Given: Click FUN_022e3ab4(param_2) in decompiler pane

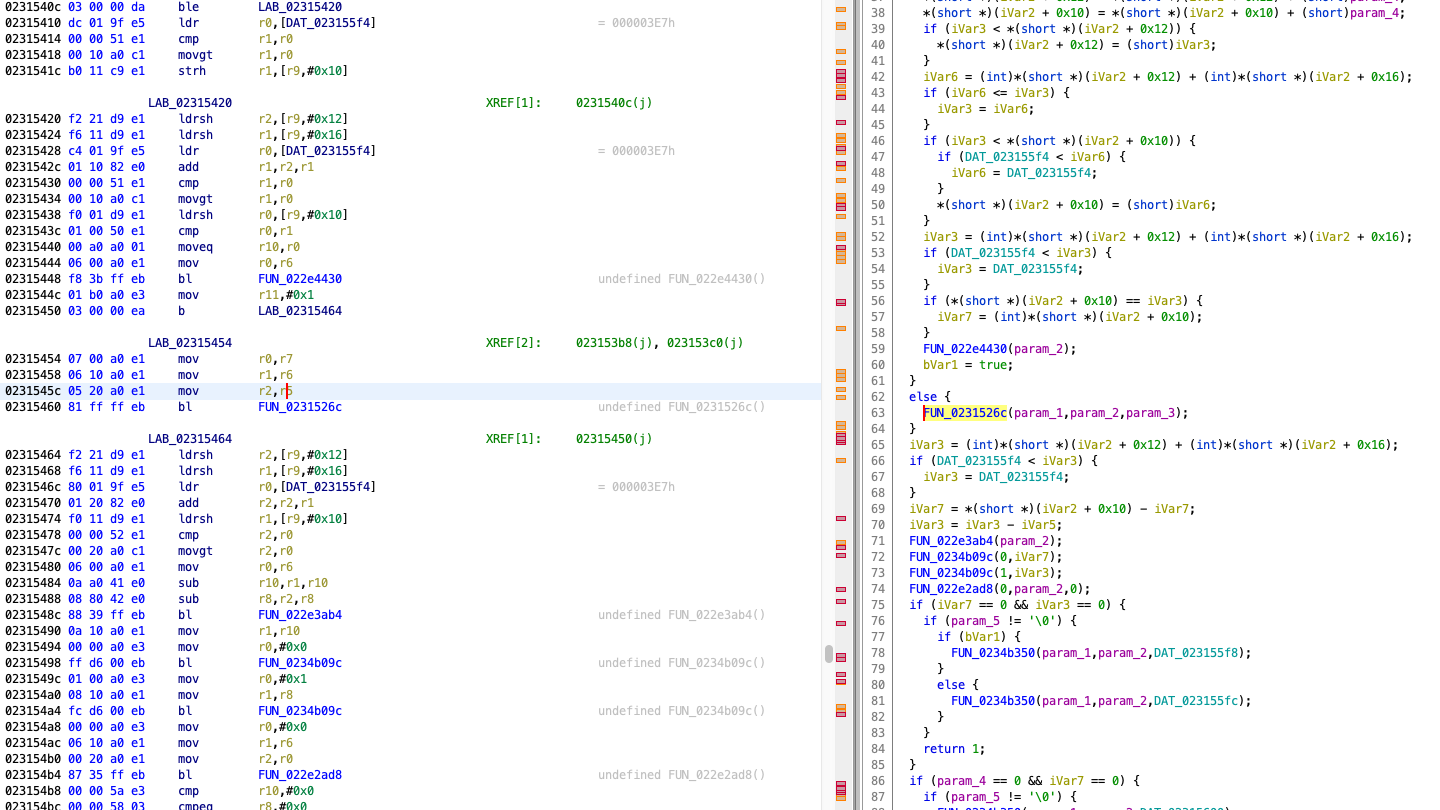Looking at the screenshot, I should coord(986,541).
